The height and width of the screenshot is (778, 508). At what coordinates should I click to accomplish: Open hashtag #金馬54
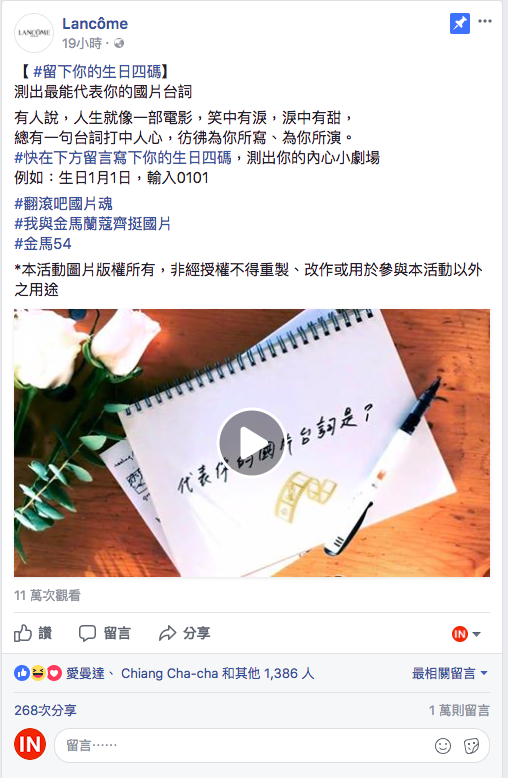click(43, 244)
